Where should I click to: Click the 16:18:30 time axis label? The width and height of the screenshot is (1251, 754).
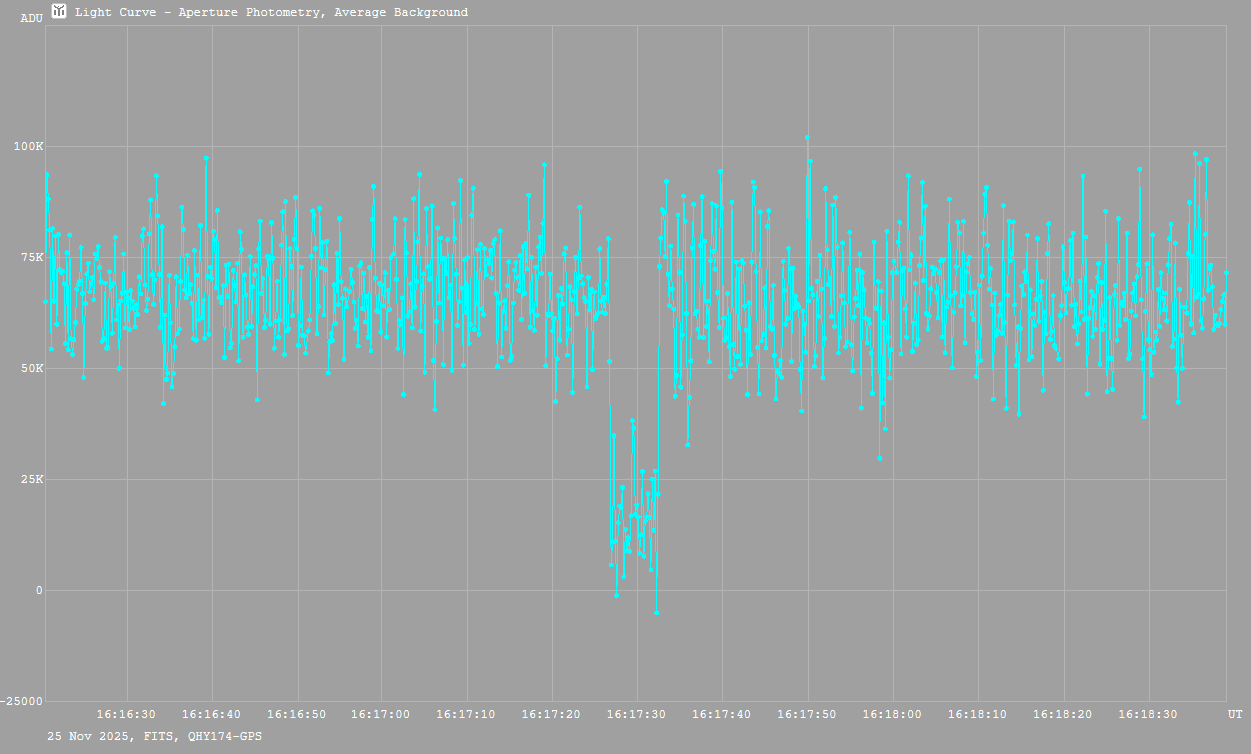pyautogui.click(x=1148, y=715)
